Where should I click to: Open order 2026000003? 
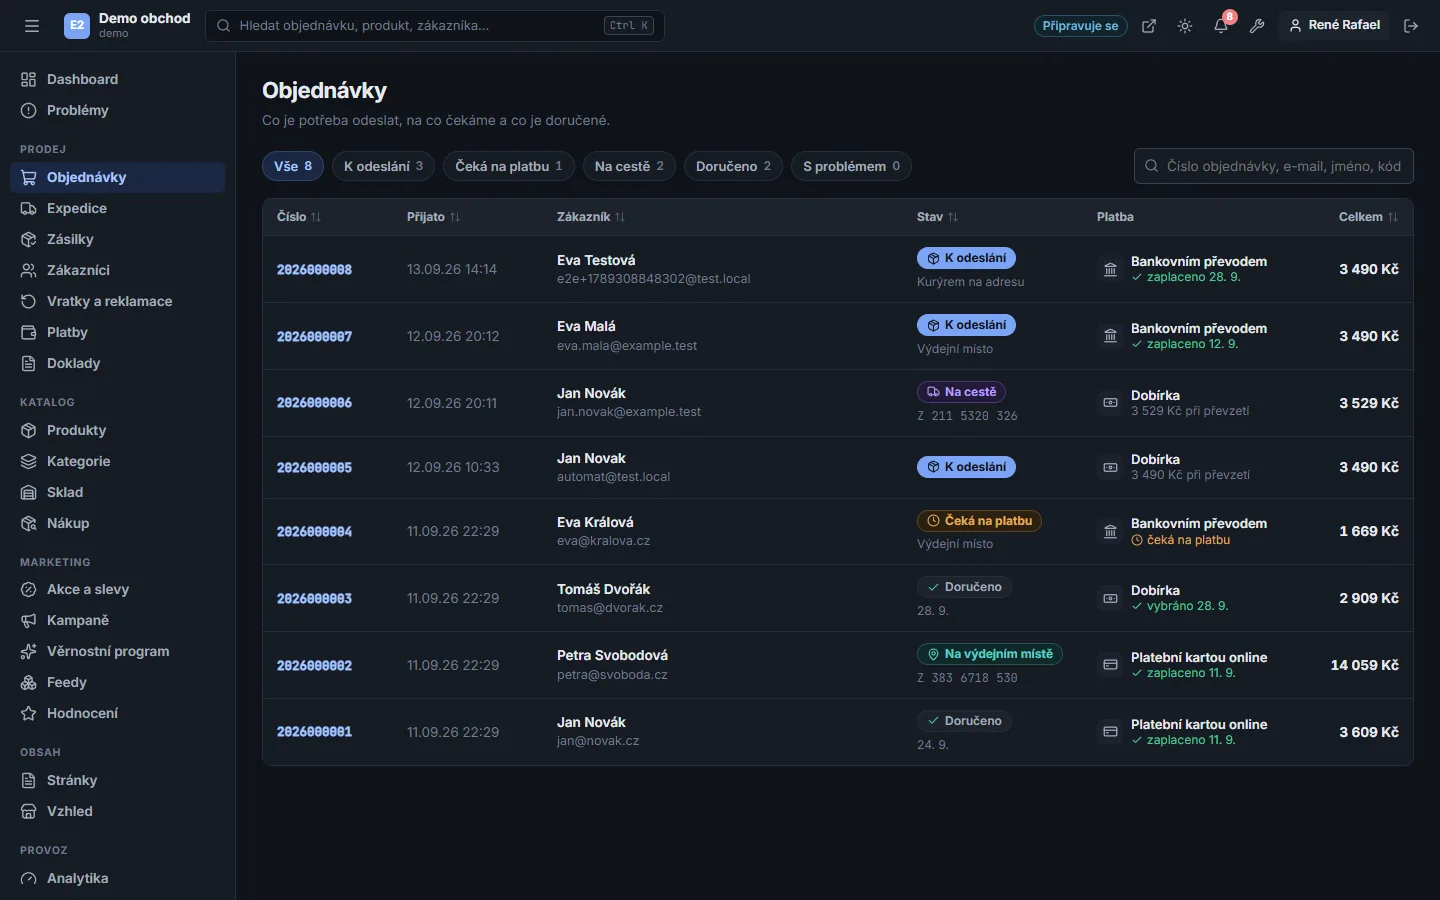(314, 599)
